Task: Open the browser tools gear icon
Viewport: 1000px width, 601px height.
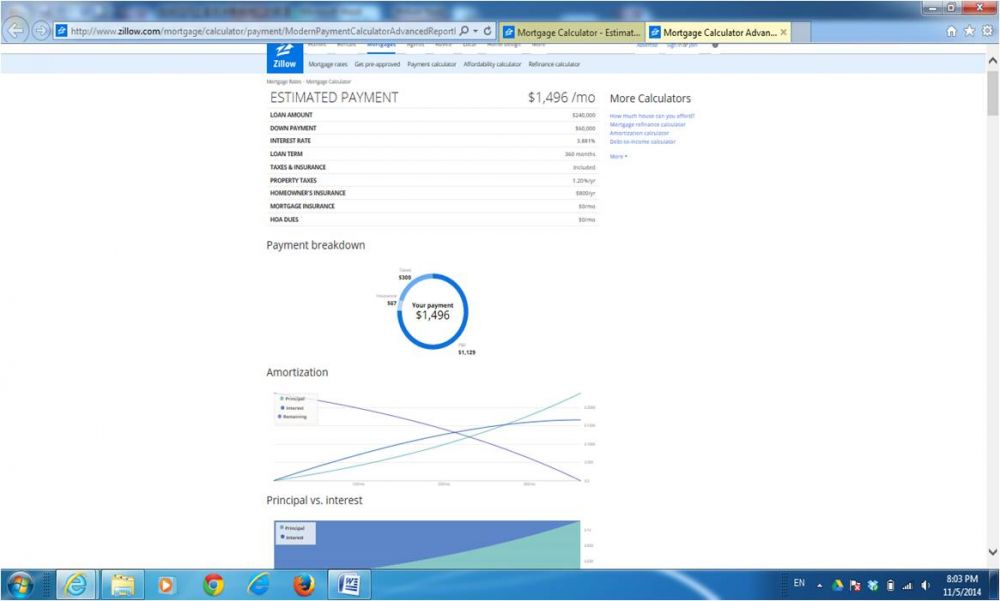Action: click(986, 31)
